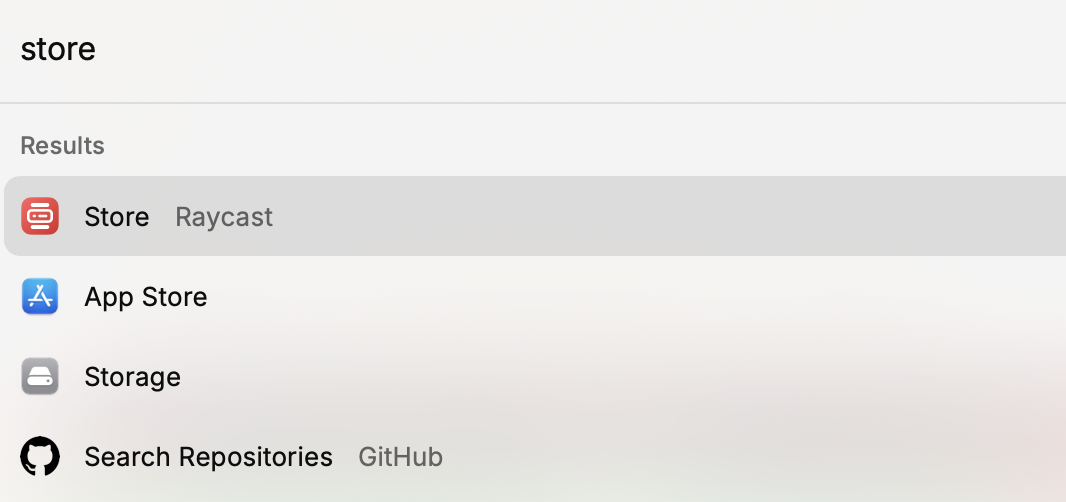Launch App Store from results
The image size is (1066, 502).
(x=535, y=297)
